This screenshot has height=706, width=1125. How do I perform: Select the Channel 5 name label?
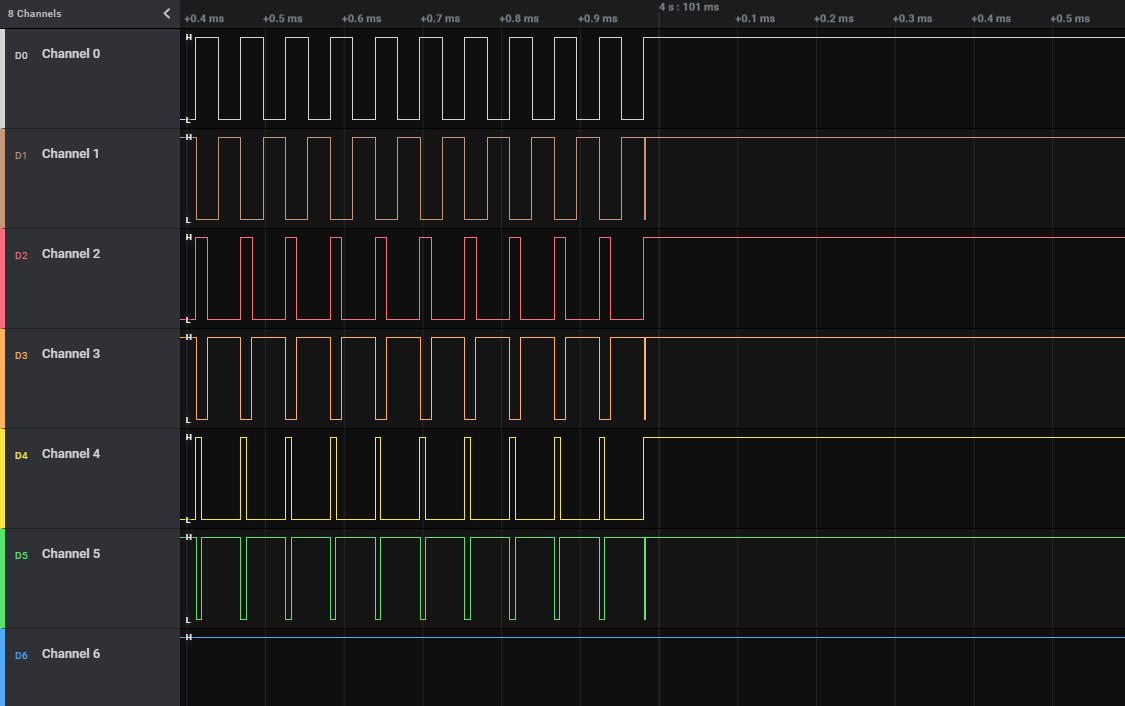(70, 554)
